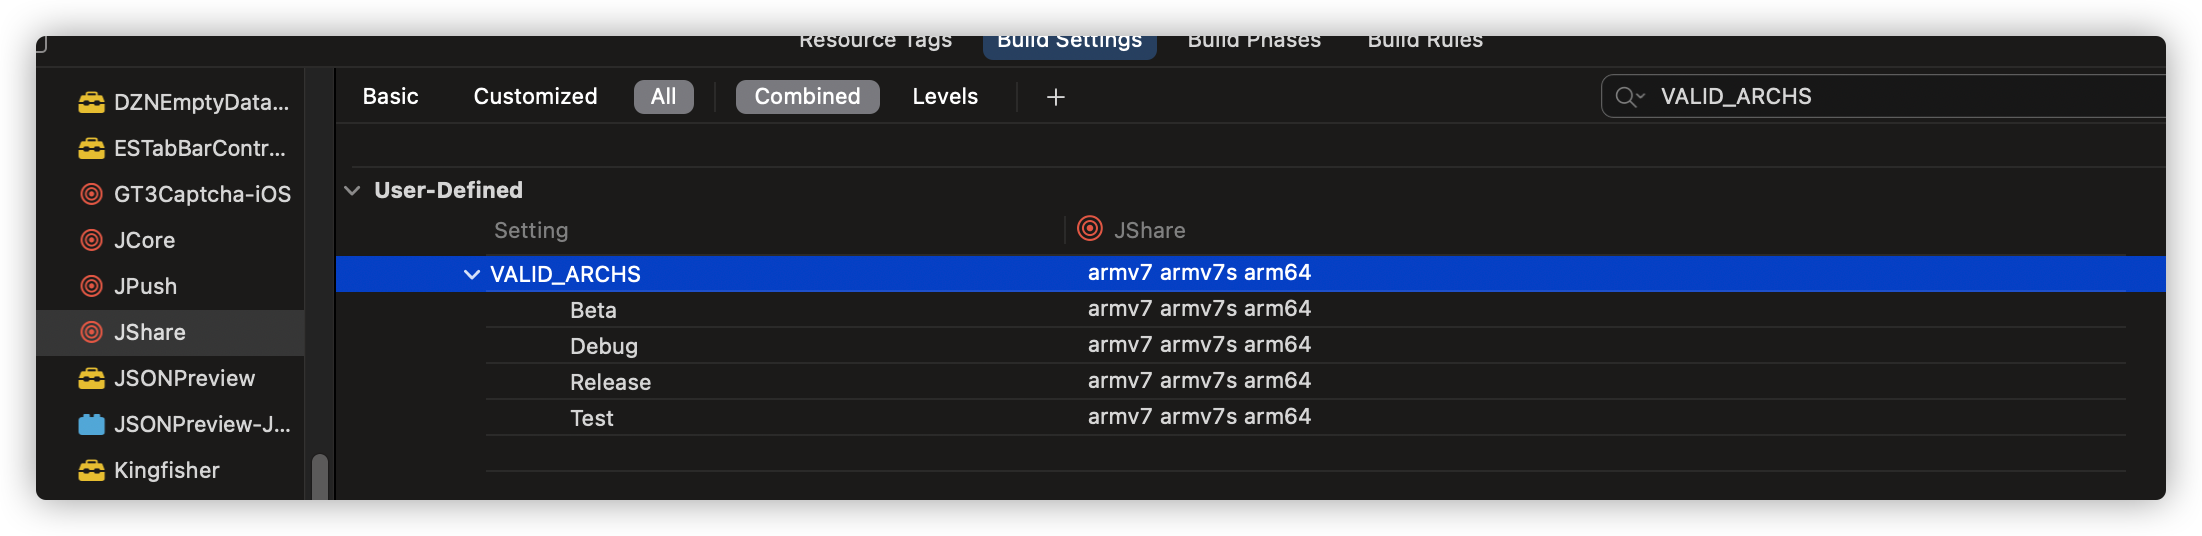2202x536 pixels.
Task: Click the JCore target icon
Action: 91,240
